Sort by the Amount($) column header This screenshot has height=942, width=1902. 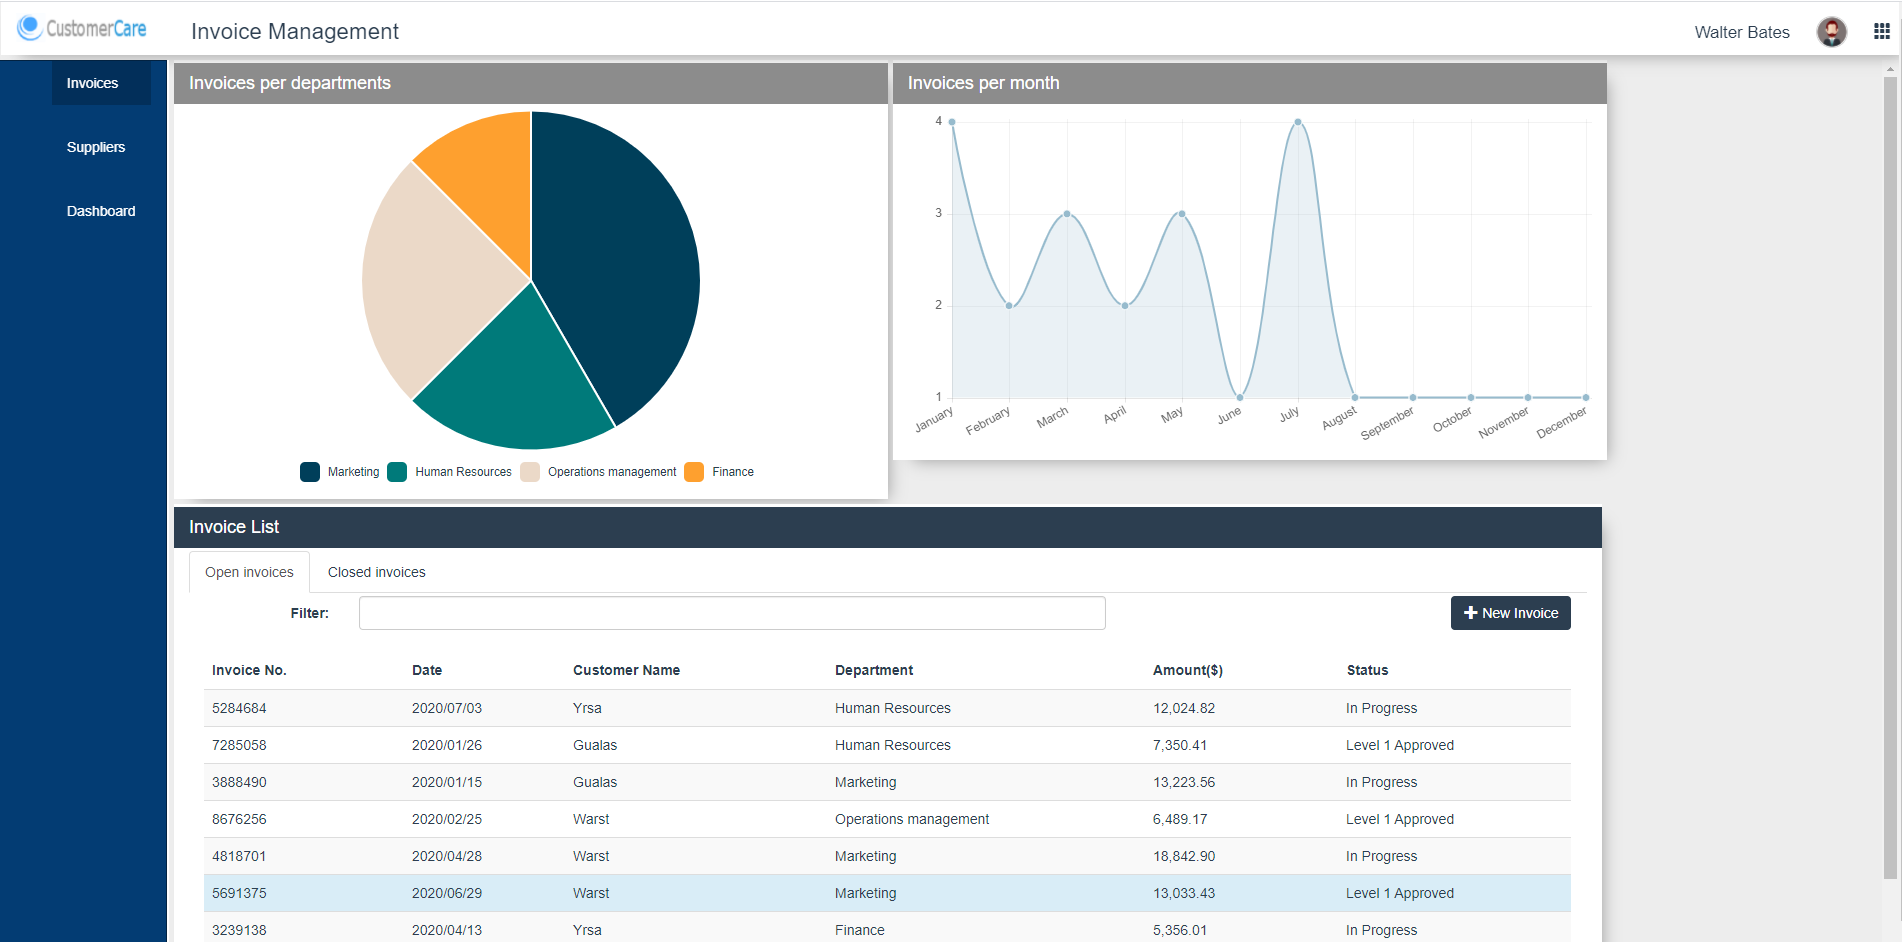click(1188, 670)
